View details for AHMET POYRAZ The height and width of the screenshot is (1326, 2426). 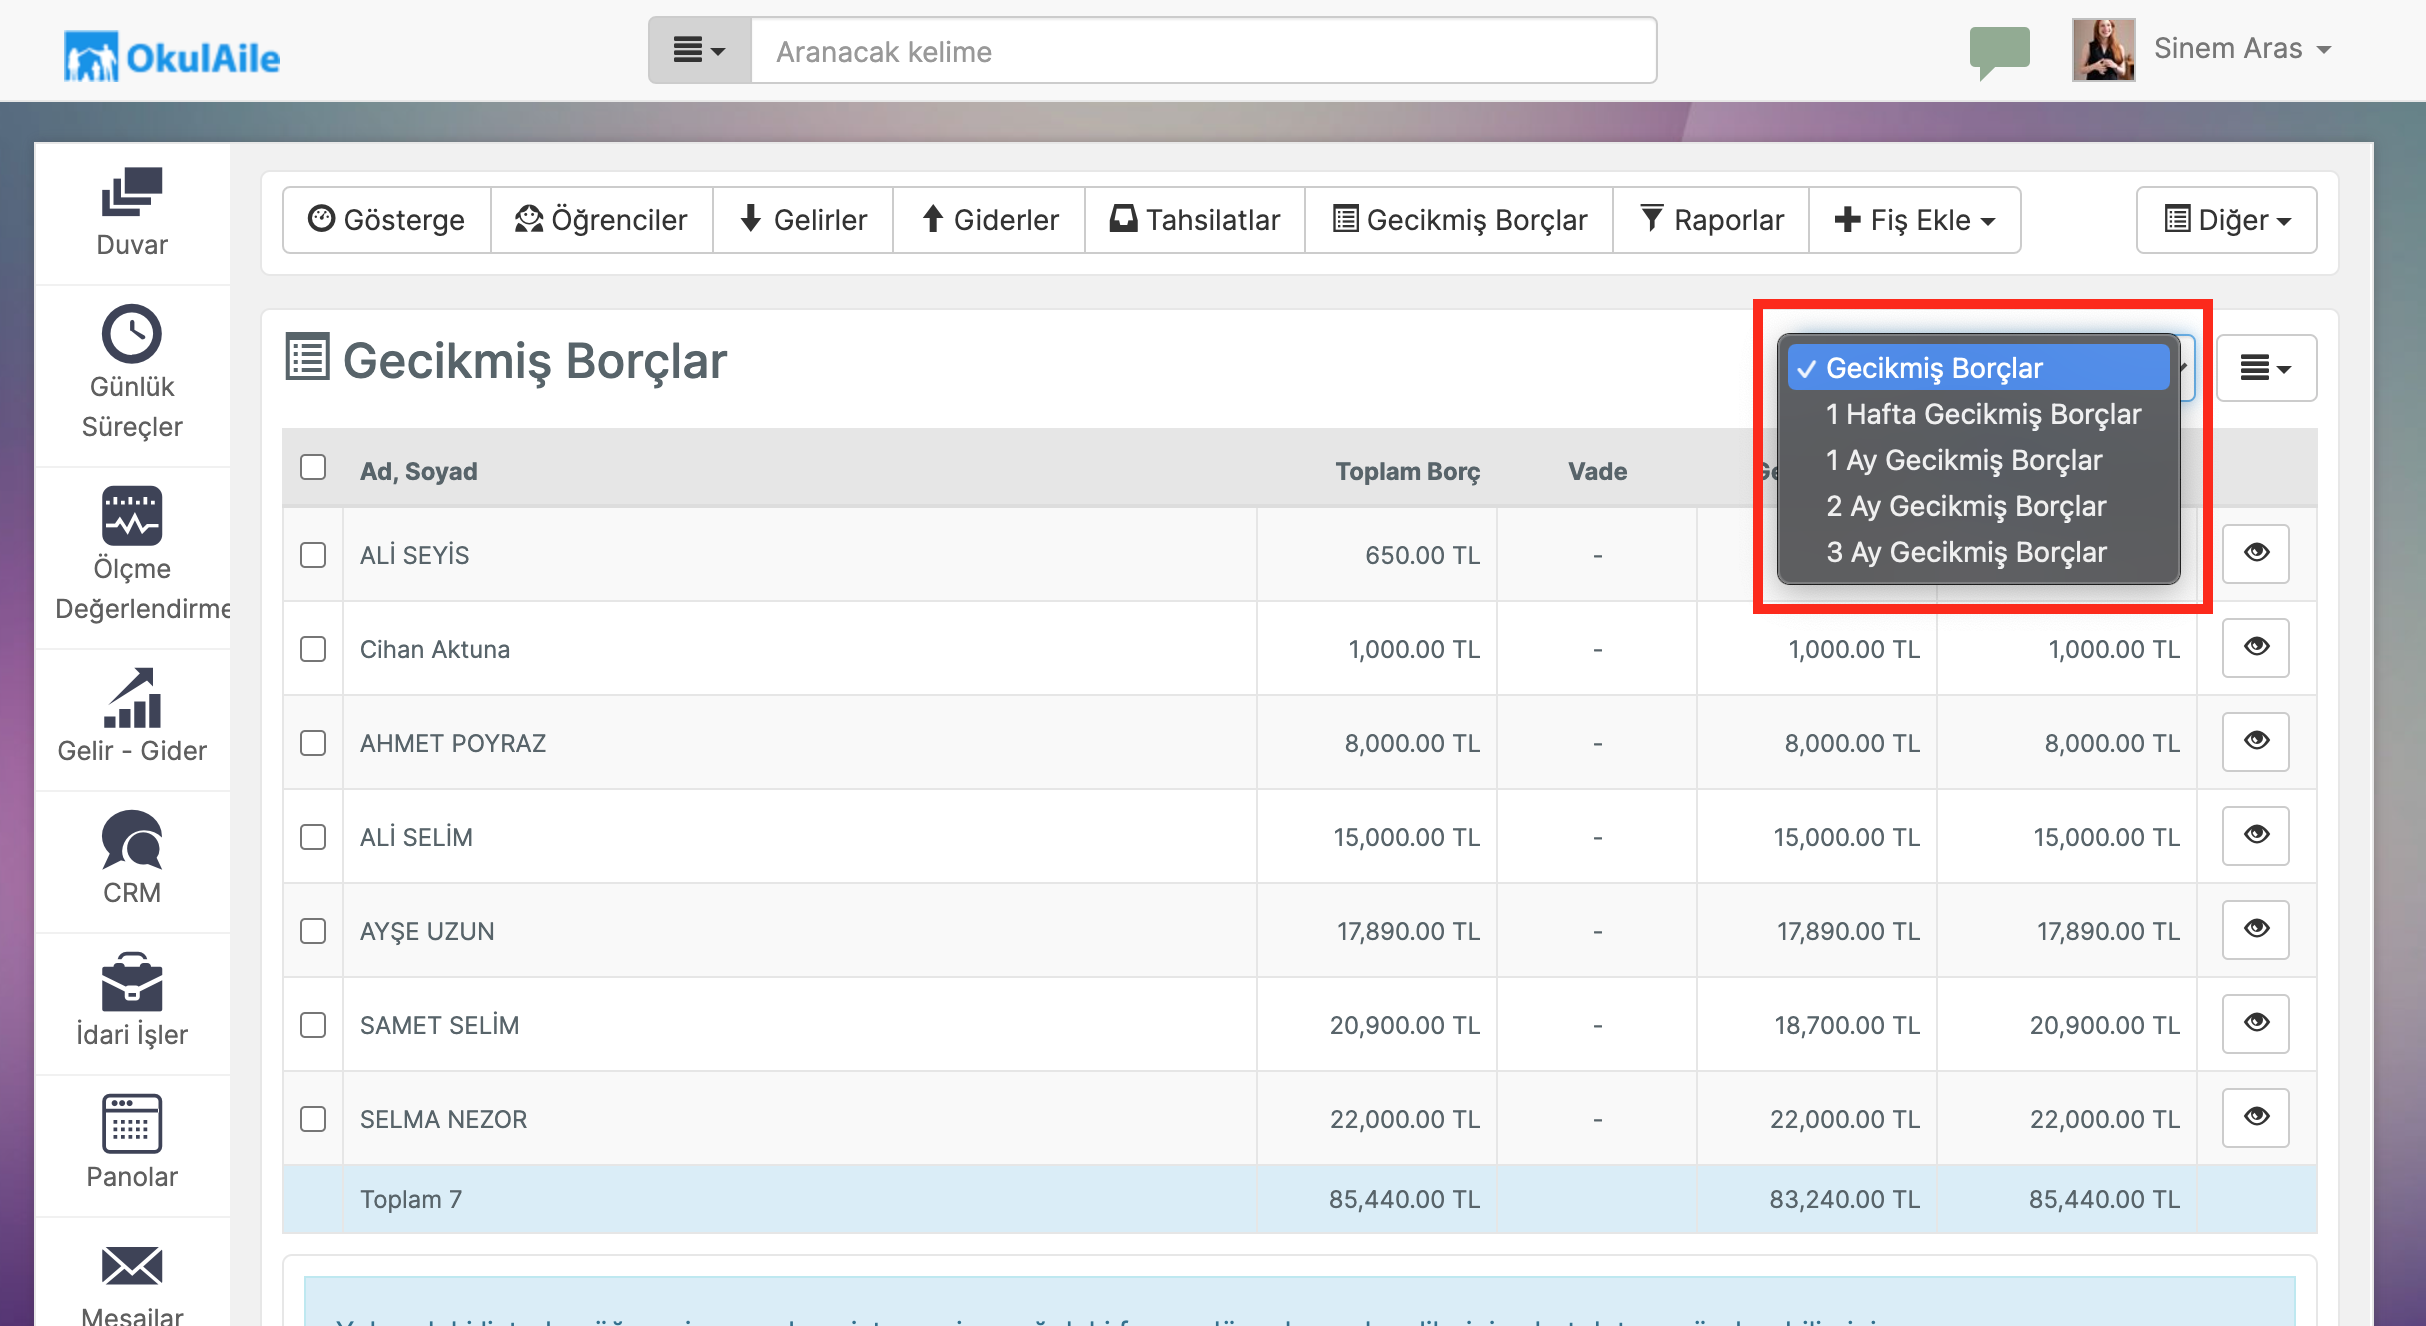(x=2256, y=742)
